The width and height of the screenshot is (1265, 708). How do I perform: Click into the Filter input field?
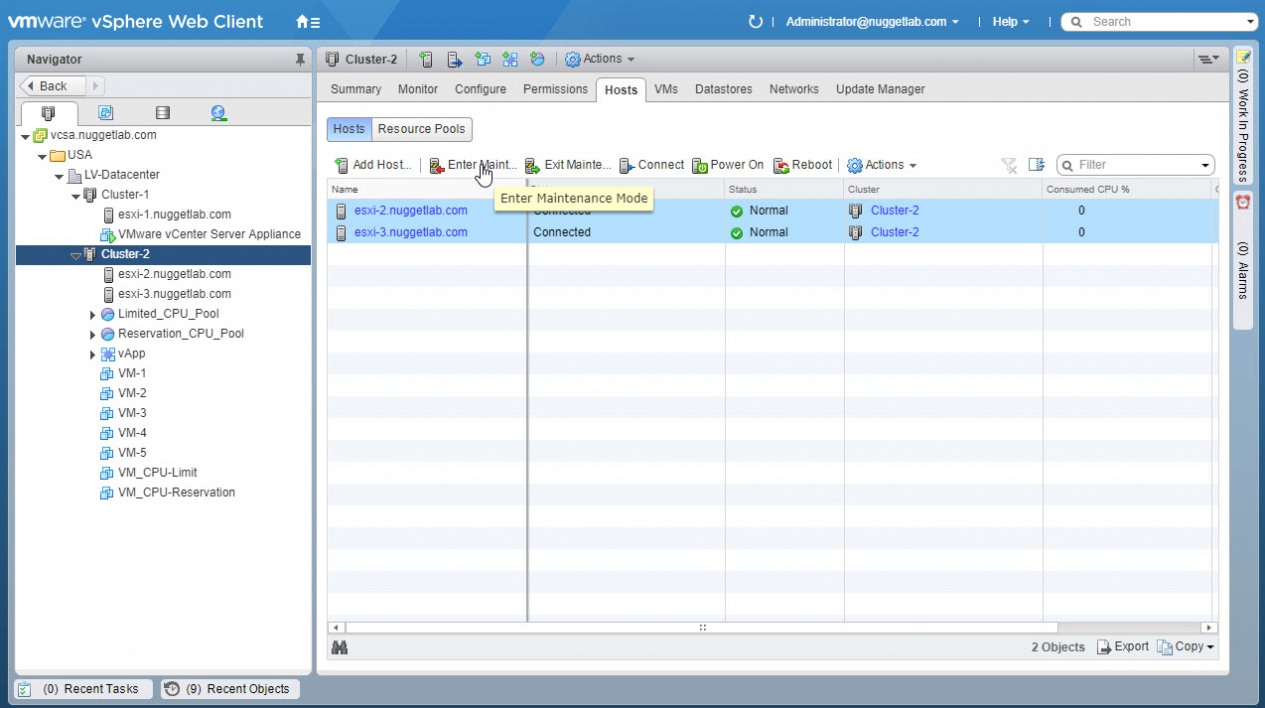click(1135, 165)
